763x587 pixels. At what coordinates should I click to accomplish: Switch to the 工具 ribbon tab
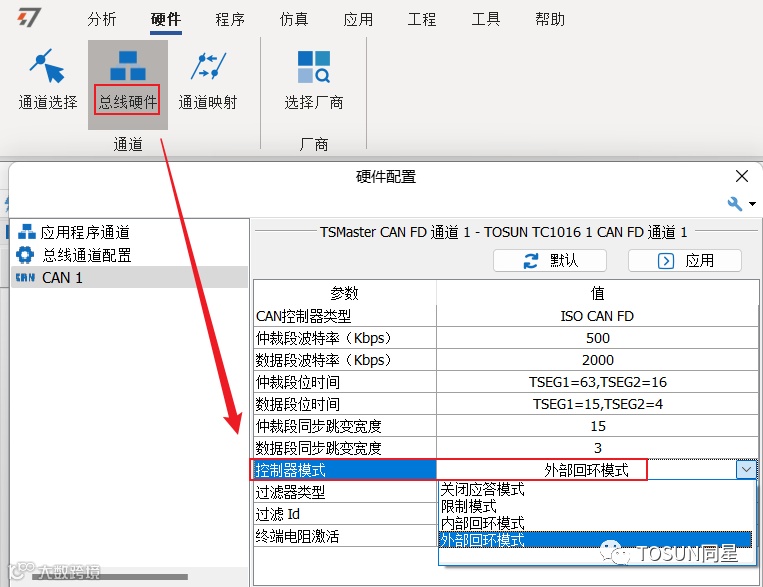486,19
